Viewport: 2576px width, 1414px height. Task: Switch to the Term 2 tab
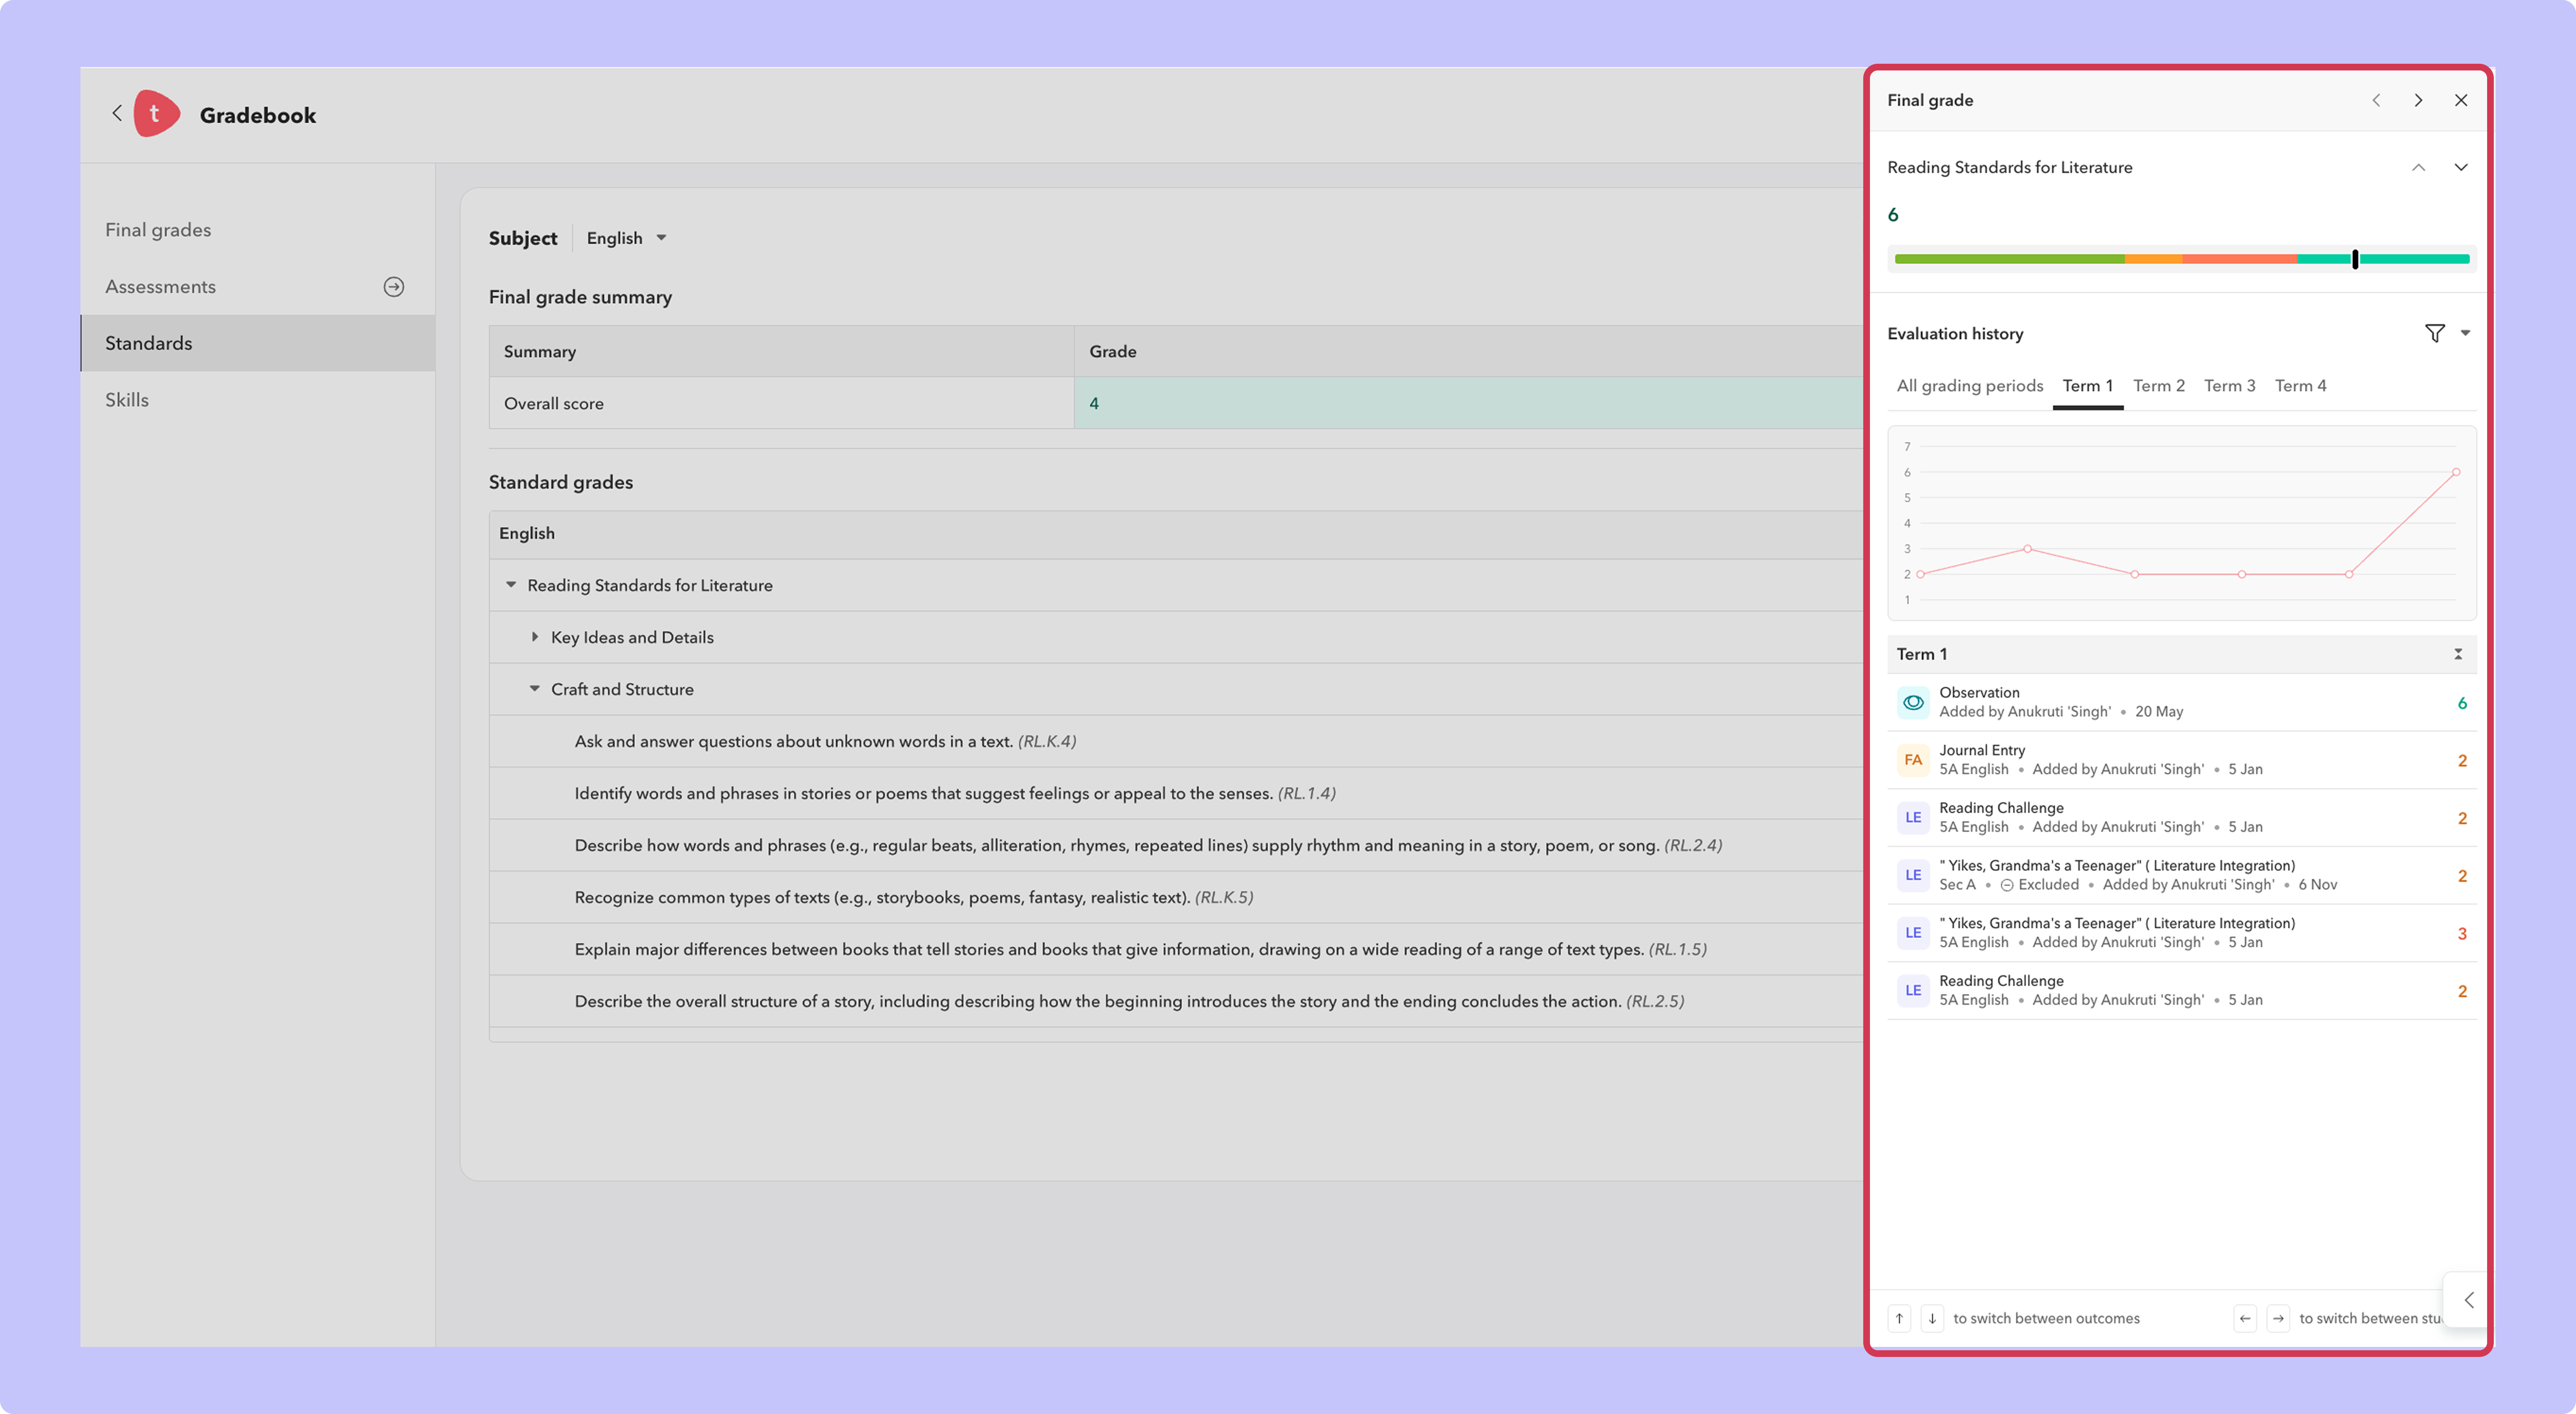pos(2158,386)
